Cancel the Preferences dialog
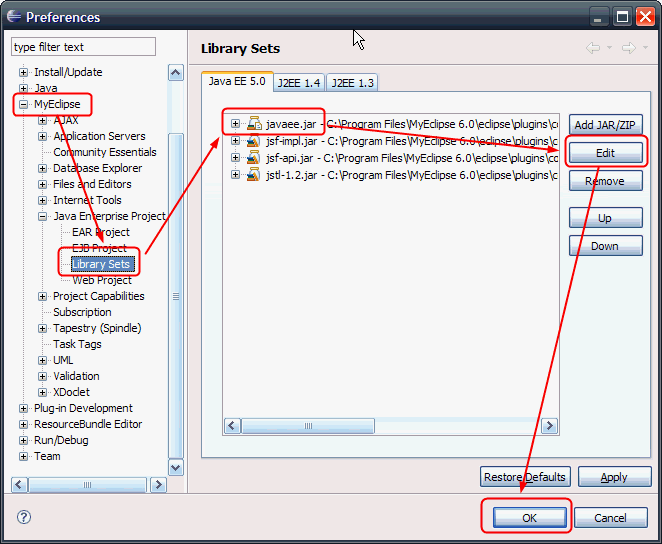 click(x=610, y=517)
